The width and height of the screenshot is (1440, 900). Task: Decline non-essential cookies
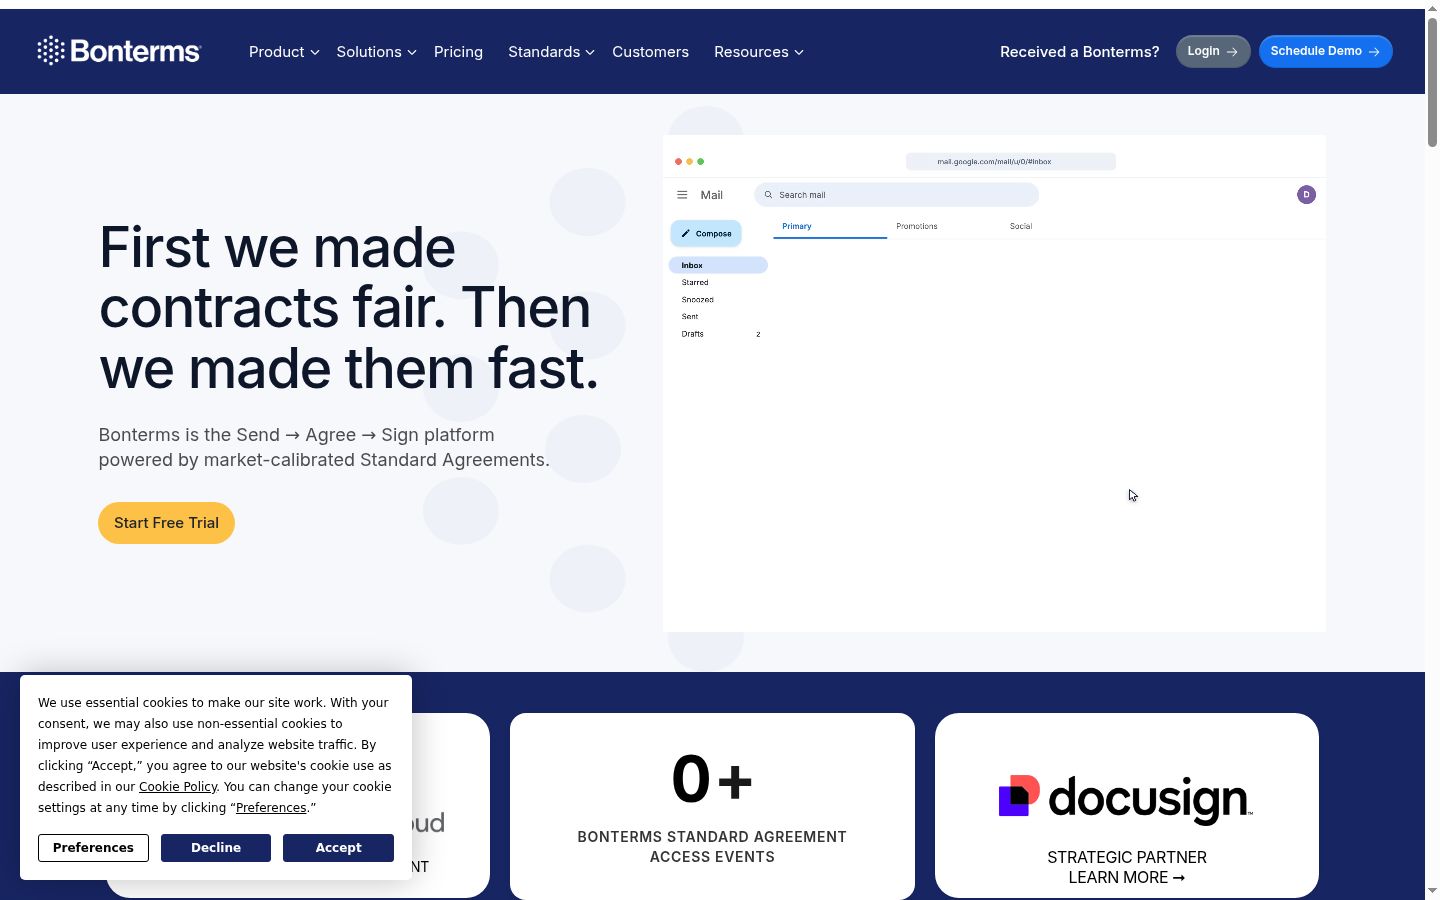pos(216,848)
